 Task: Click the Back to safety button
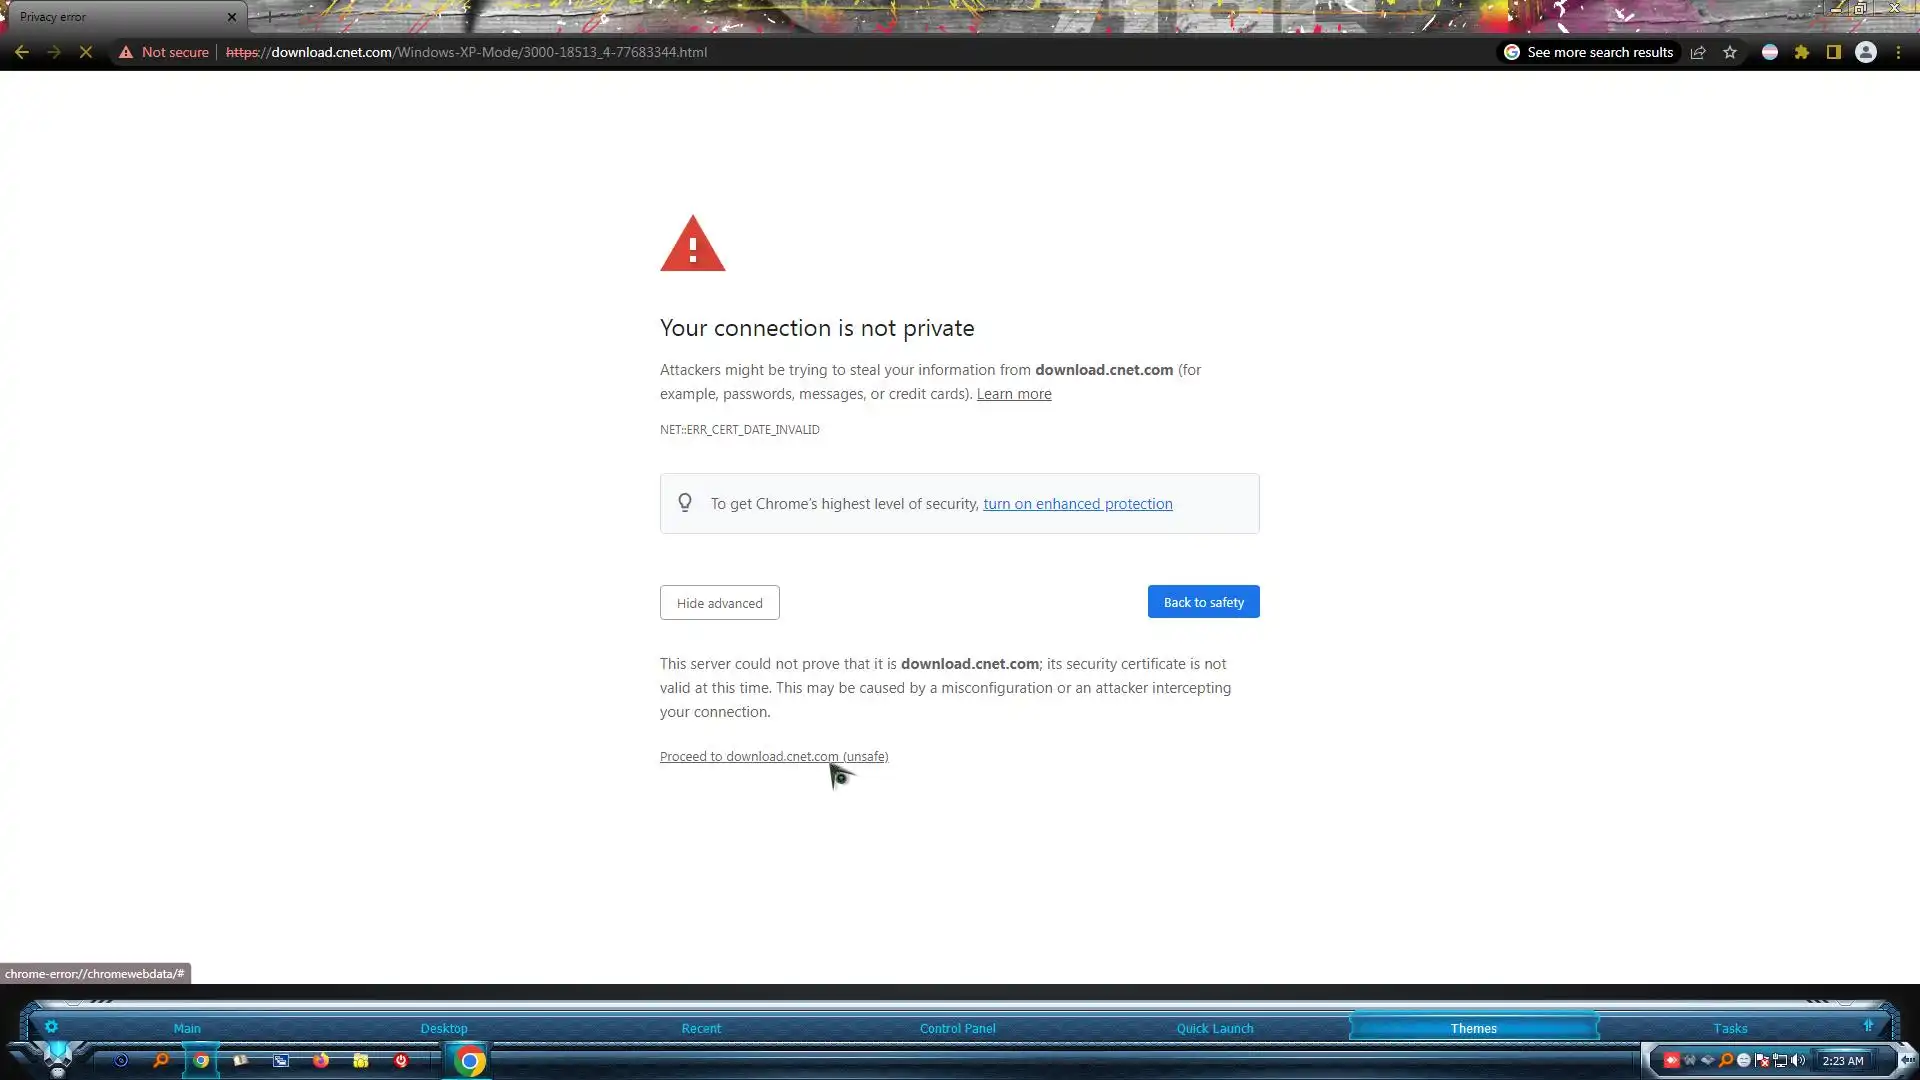pyautogui.click(x=1203, y=602)
